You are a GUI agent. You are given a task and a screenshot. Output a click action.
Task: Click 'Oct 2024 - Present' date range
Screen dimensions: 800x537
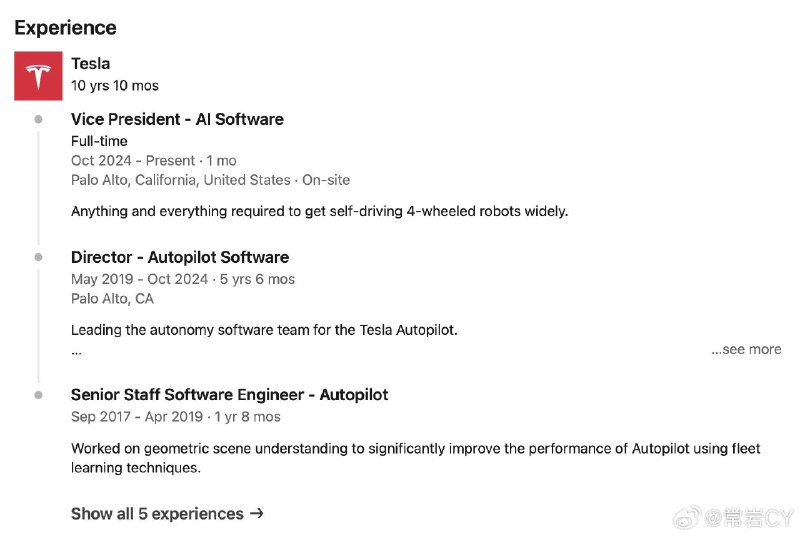[x=133, y=161]
